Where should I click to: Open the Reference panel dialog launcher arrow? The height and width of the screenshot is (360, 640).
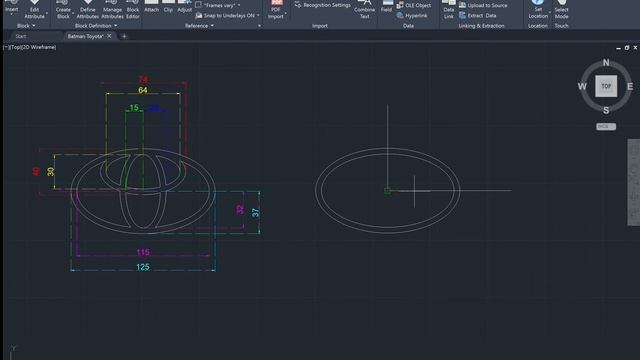click(x=260, y=26)
